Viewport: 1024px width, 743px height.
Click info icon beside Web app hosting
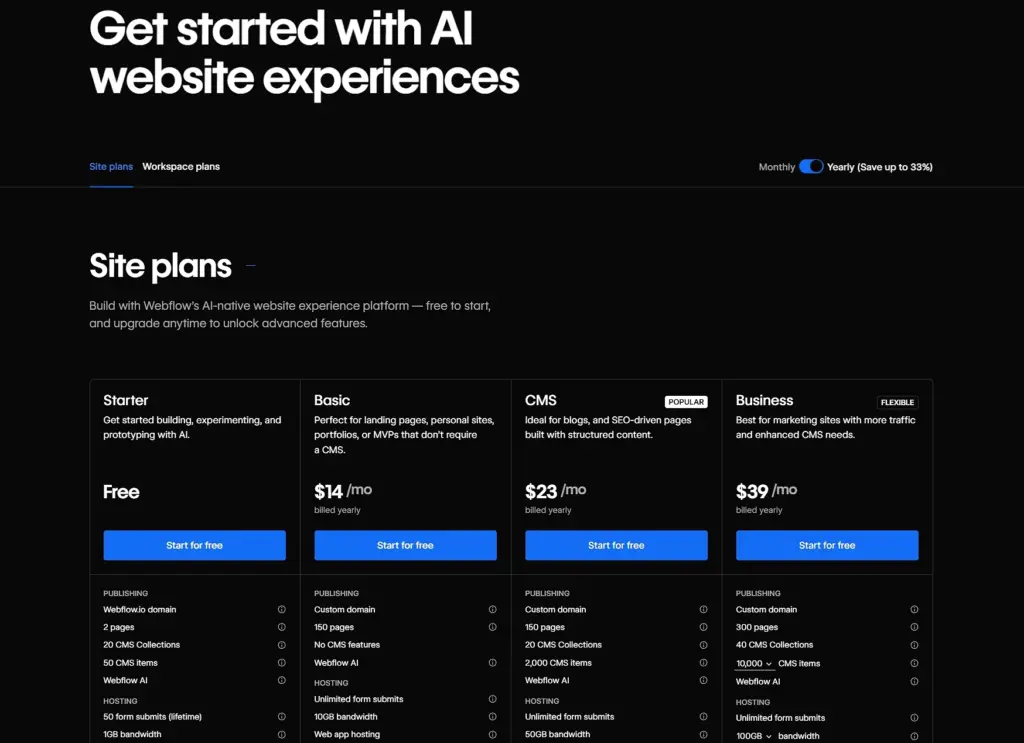(492, 734)
